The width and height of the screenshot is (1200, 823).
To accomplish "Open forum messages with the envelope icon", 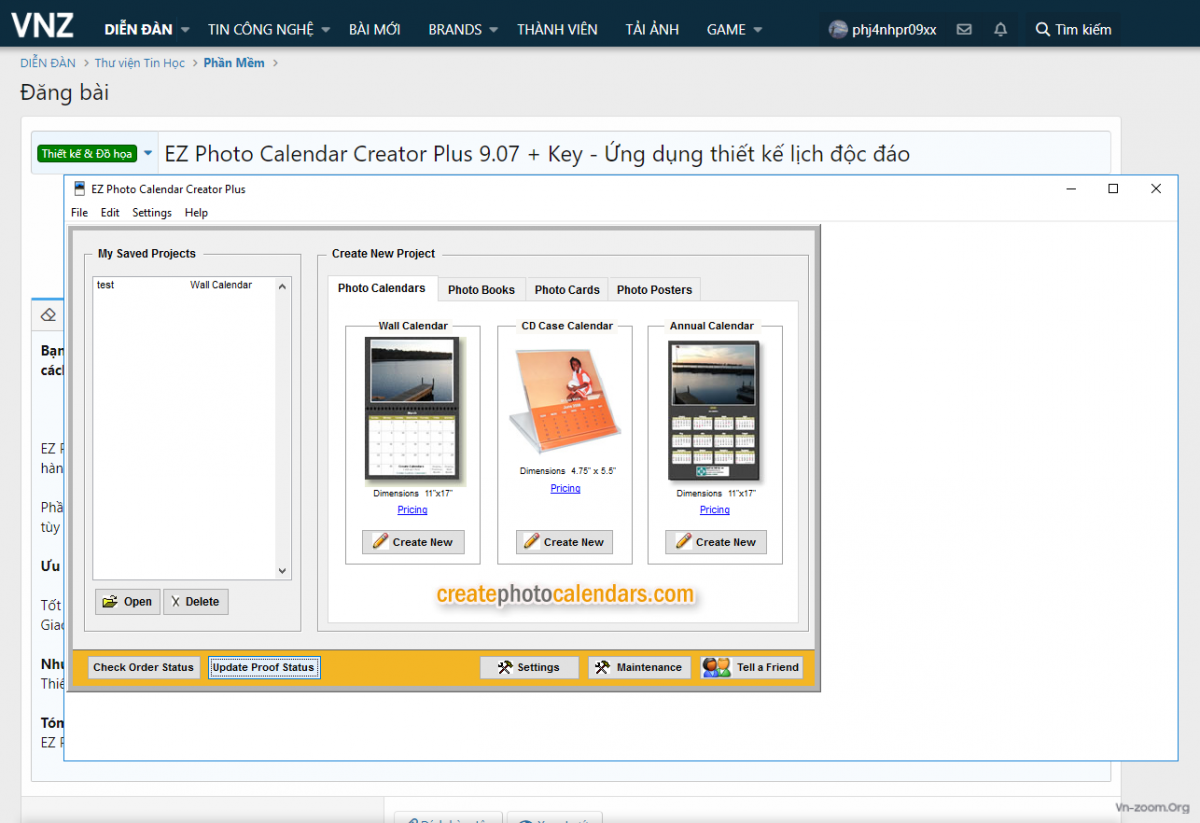I will pyautogui.click(x=964, y=29).
